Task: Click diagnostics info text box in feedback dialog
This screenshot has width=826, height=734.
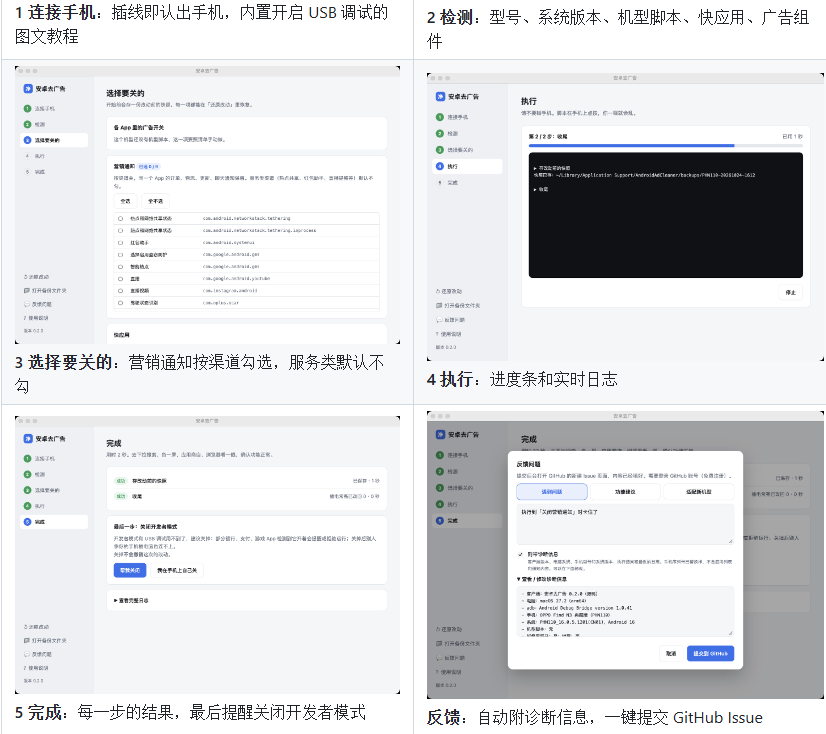Action: coord(625,611)
